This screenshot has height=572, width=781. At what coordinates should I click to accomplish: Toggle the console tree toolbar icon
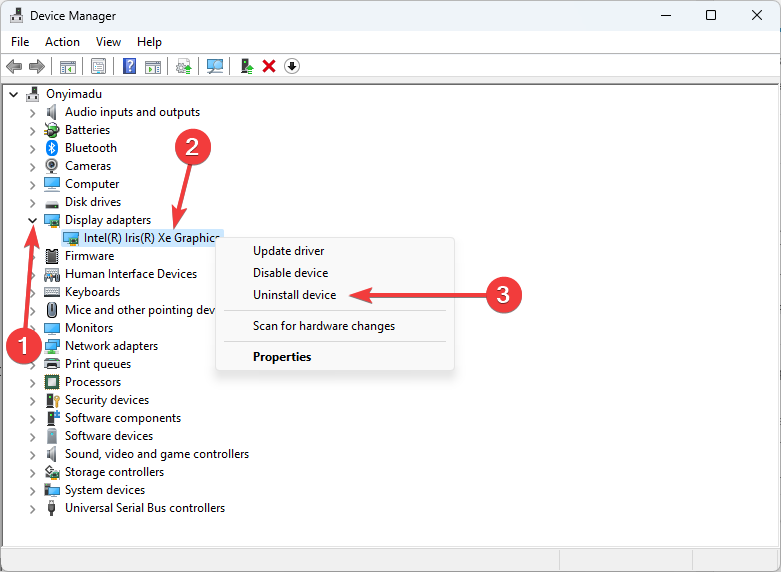(68, 66)
